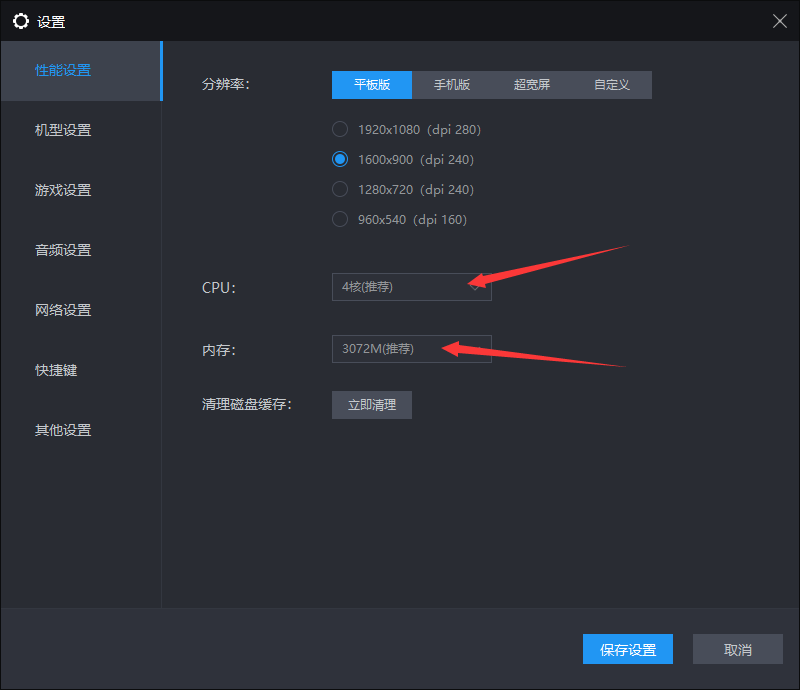Expand the 内存 memory size dropdown
Viewport: 800px width, 690px height.
(411, 349)
